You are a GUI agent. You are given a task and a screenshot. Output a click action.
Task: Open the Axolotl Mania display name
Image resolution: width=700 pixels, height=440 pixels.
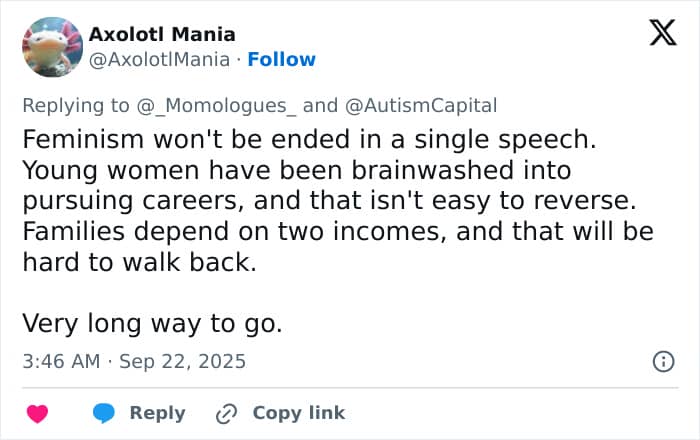162,34
